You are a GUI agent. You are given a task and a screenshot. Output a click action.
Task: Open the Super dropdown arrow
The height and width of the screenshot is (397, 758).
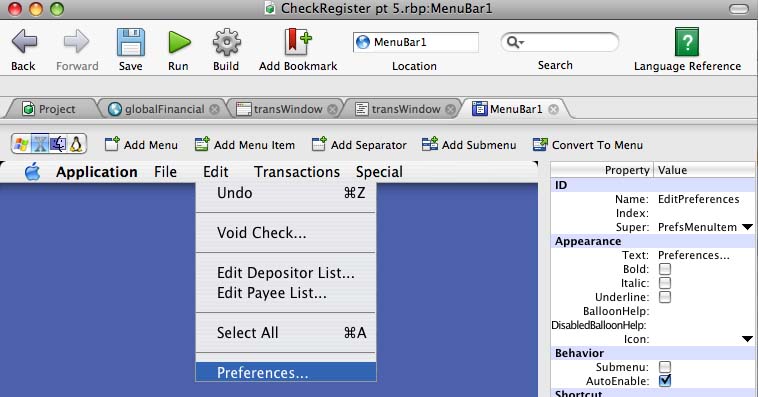click(747, 227)
